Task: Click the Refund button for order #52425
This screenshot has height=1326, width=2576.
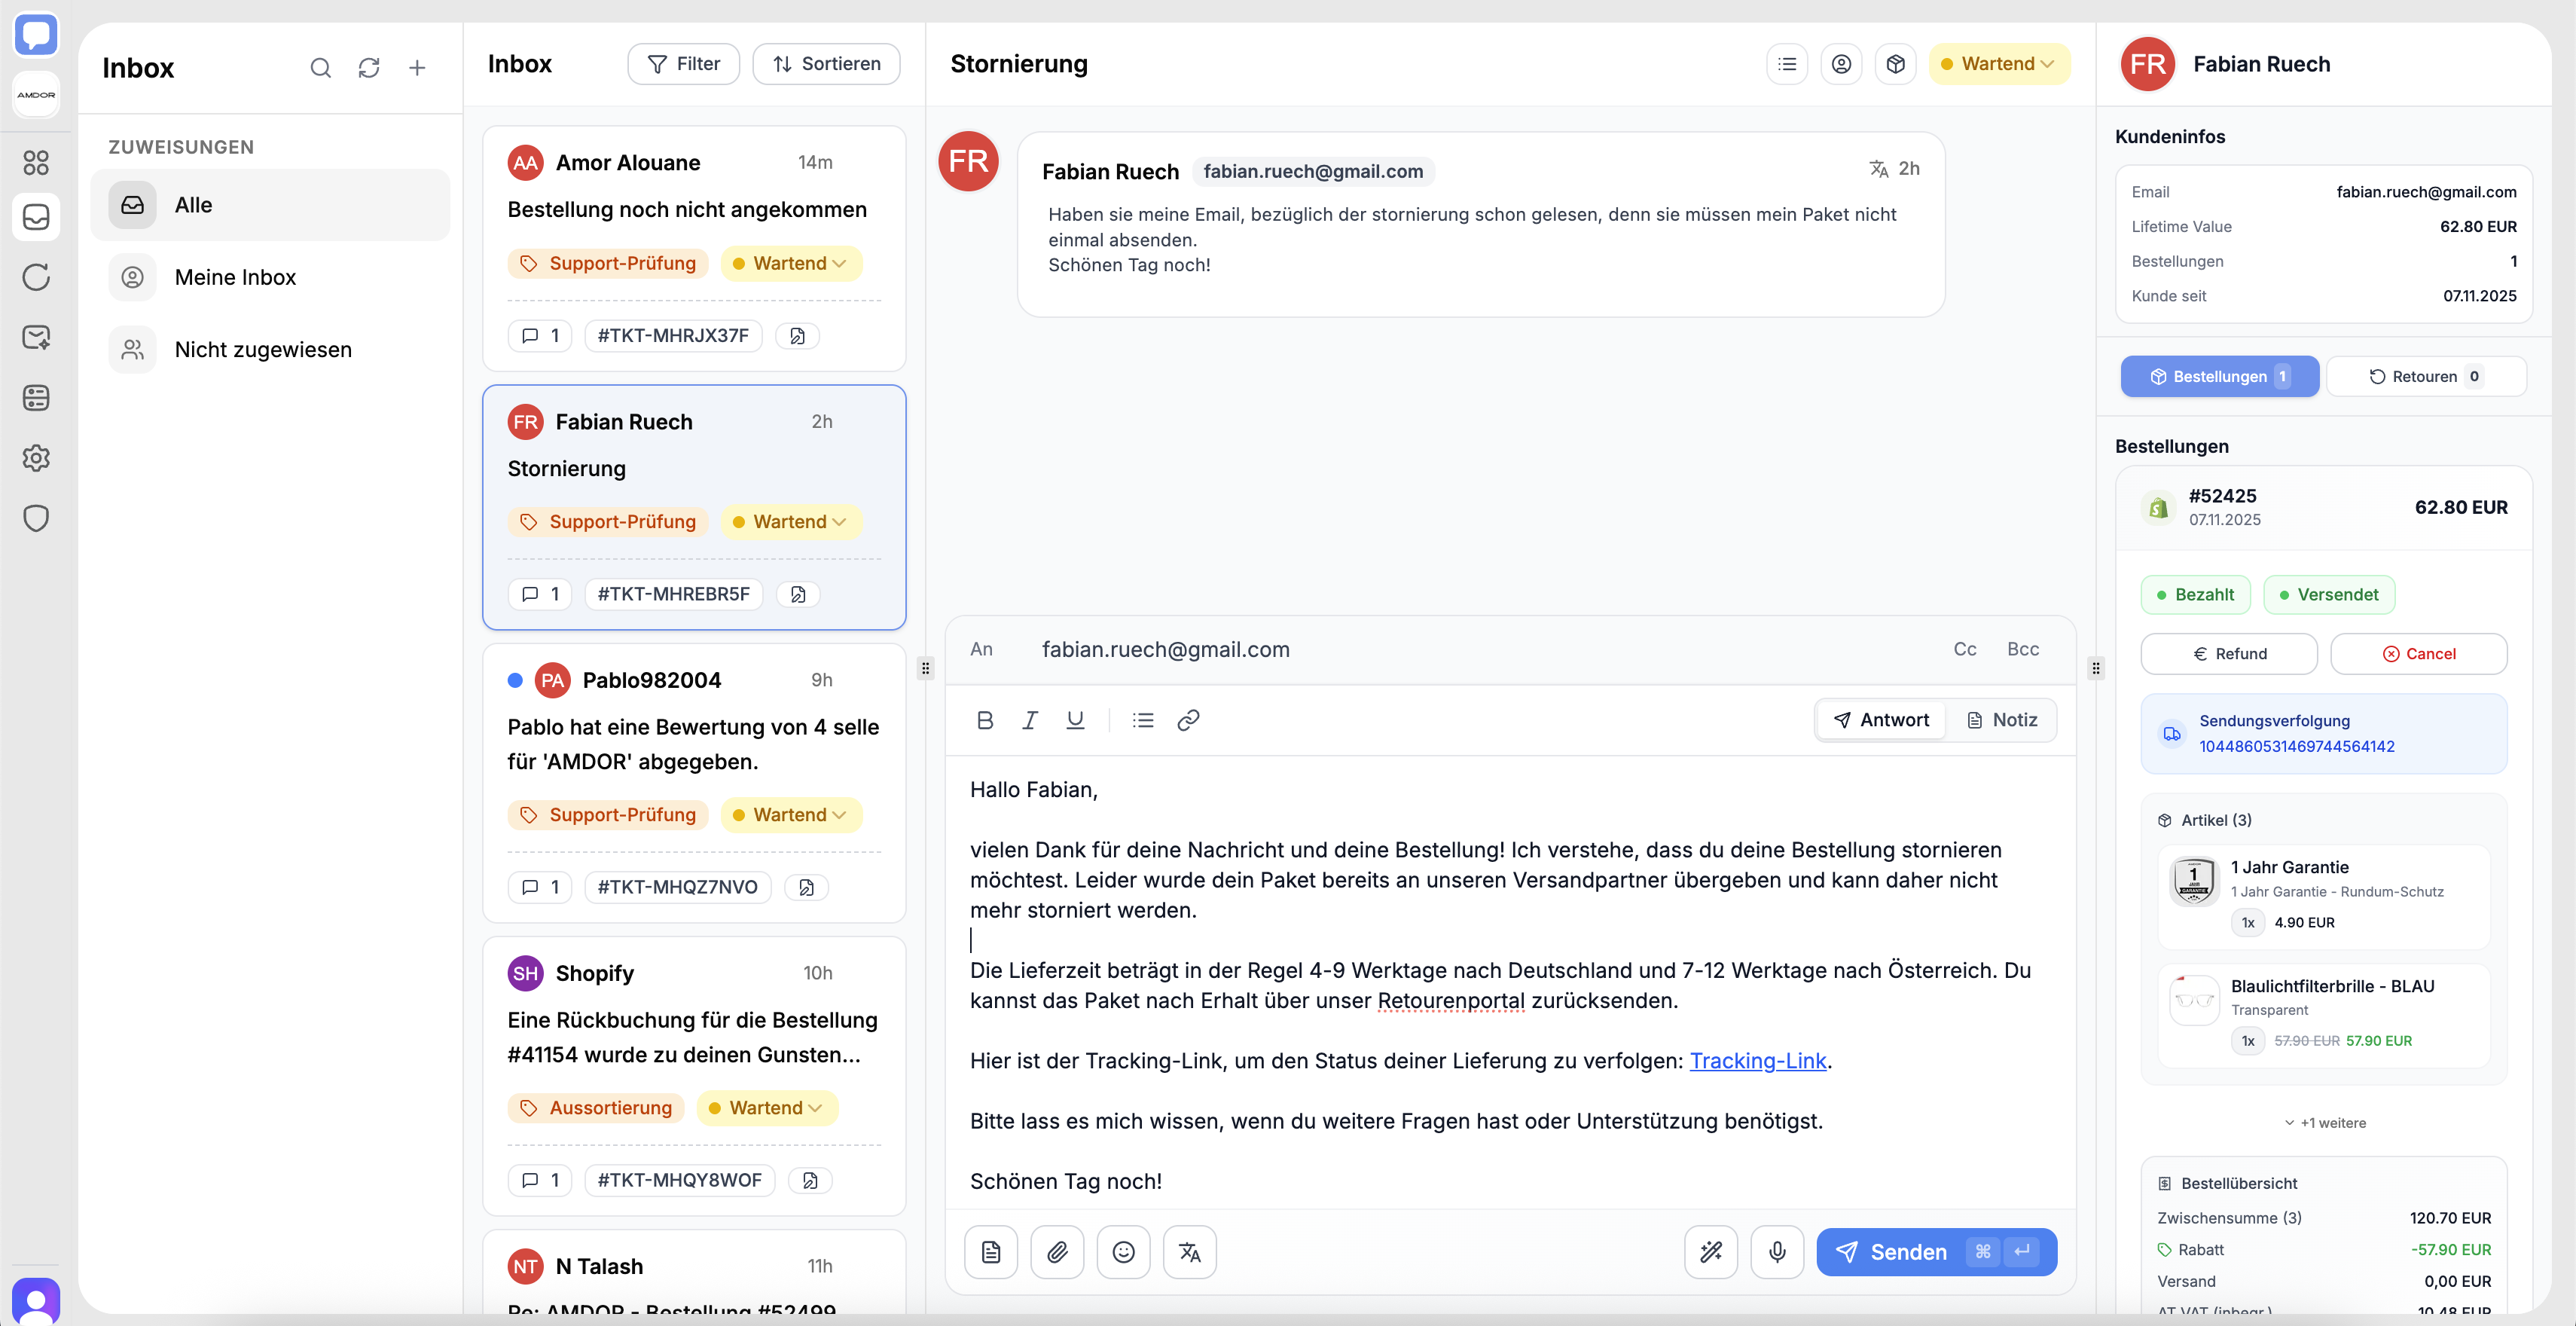Action: click(2229, 653)
